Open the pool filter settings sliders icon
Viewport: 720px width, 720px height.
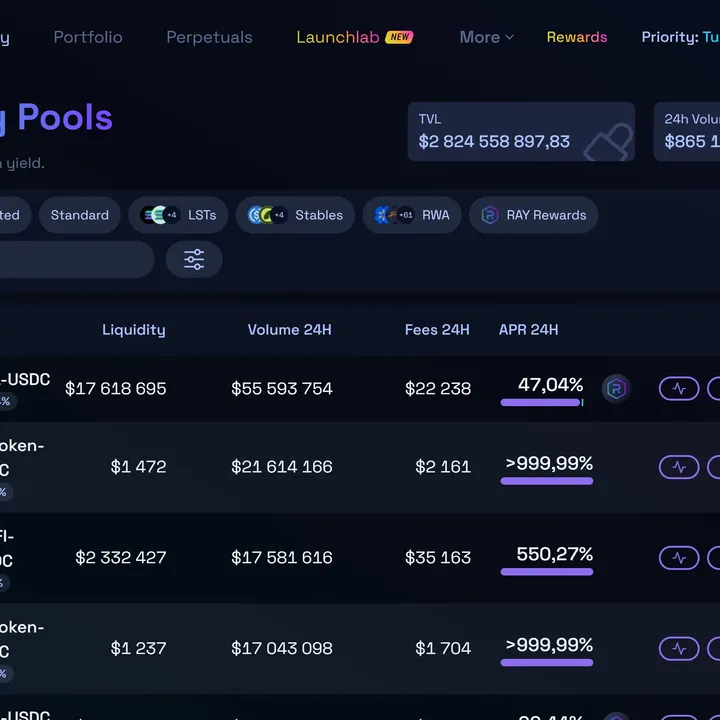pos(194,260)
